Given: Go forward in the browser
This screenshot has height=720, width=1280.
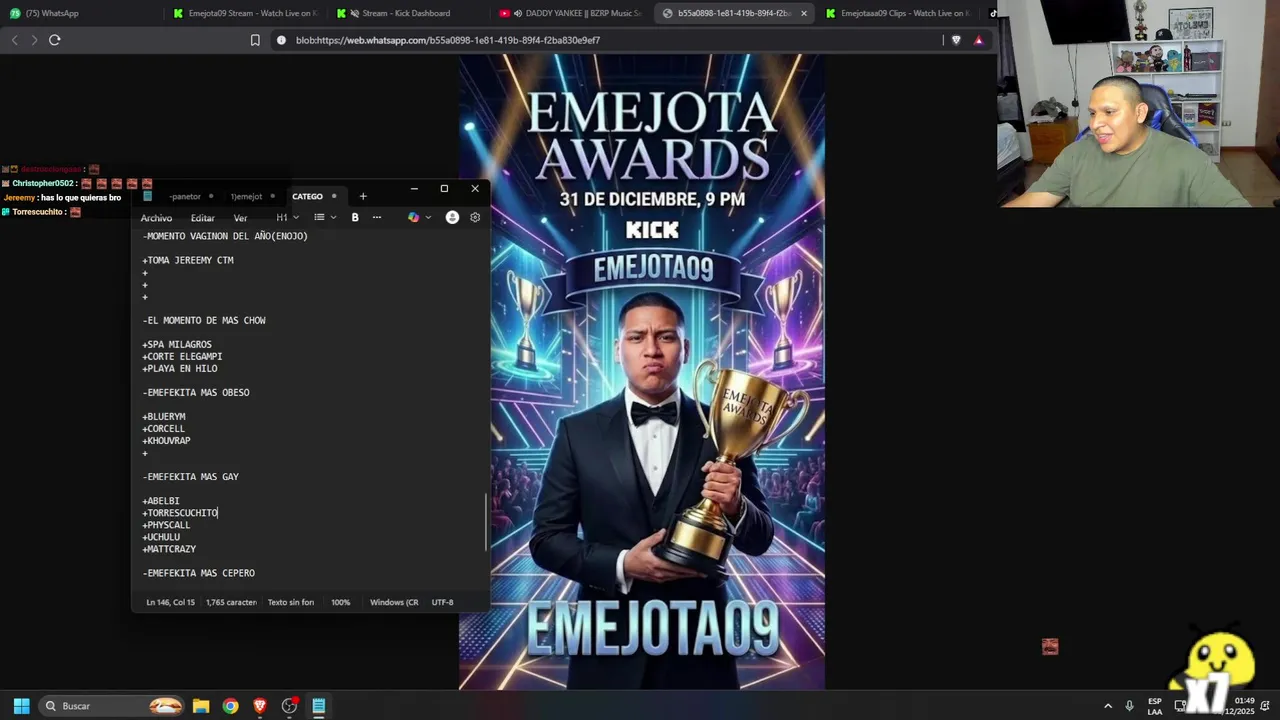Looking at the screenshot, I should point(34,40).
